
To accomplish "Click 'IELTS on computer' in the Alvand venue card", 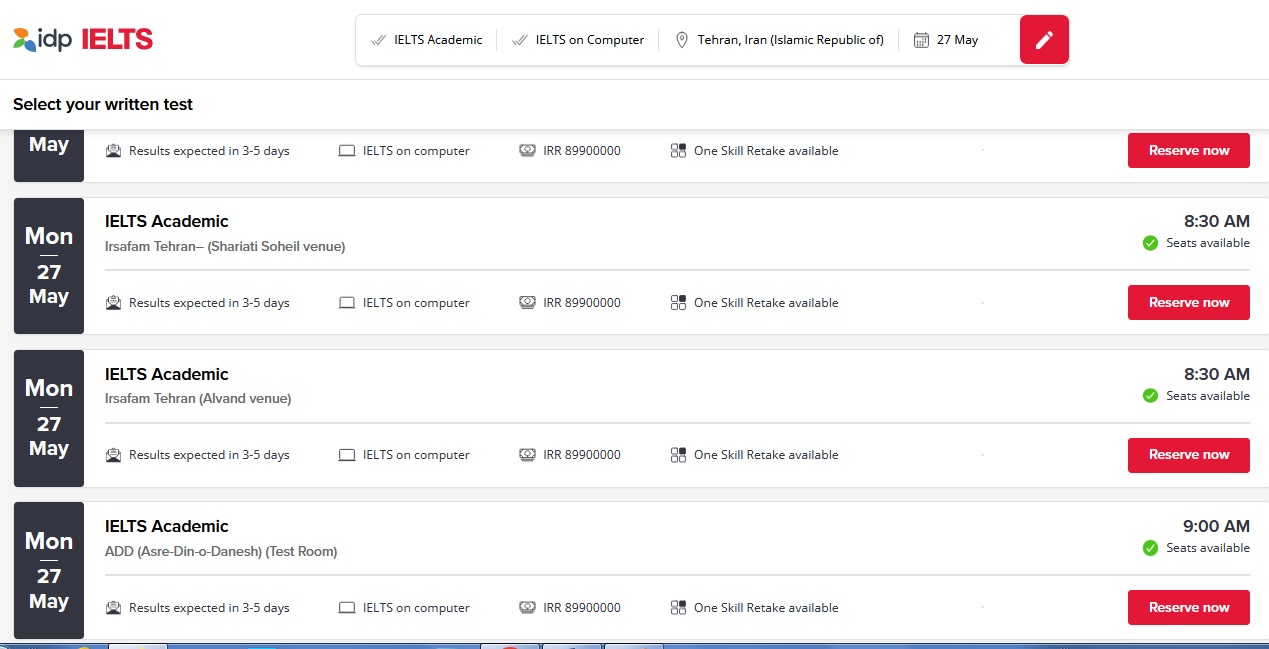I will coord(416,455).
